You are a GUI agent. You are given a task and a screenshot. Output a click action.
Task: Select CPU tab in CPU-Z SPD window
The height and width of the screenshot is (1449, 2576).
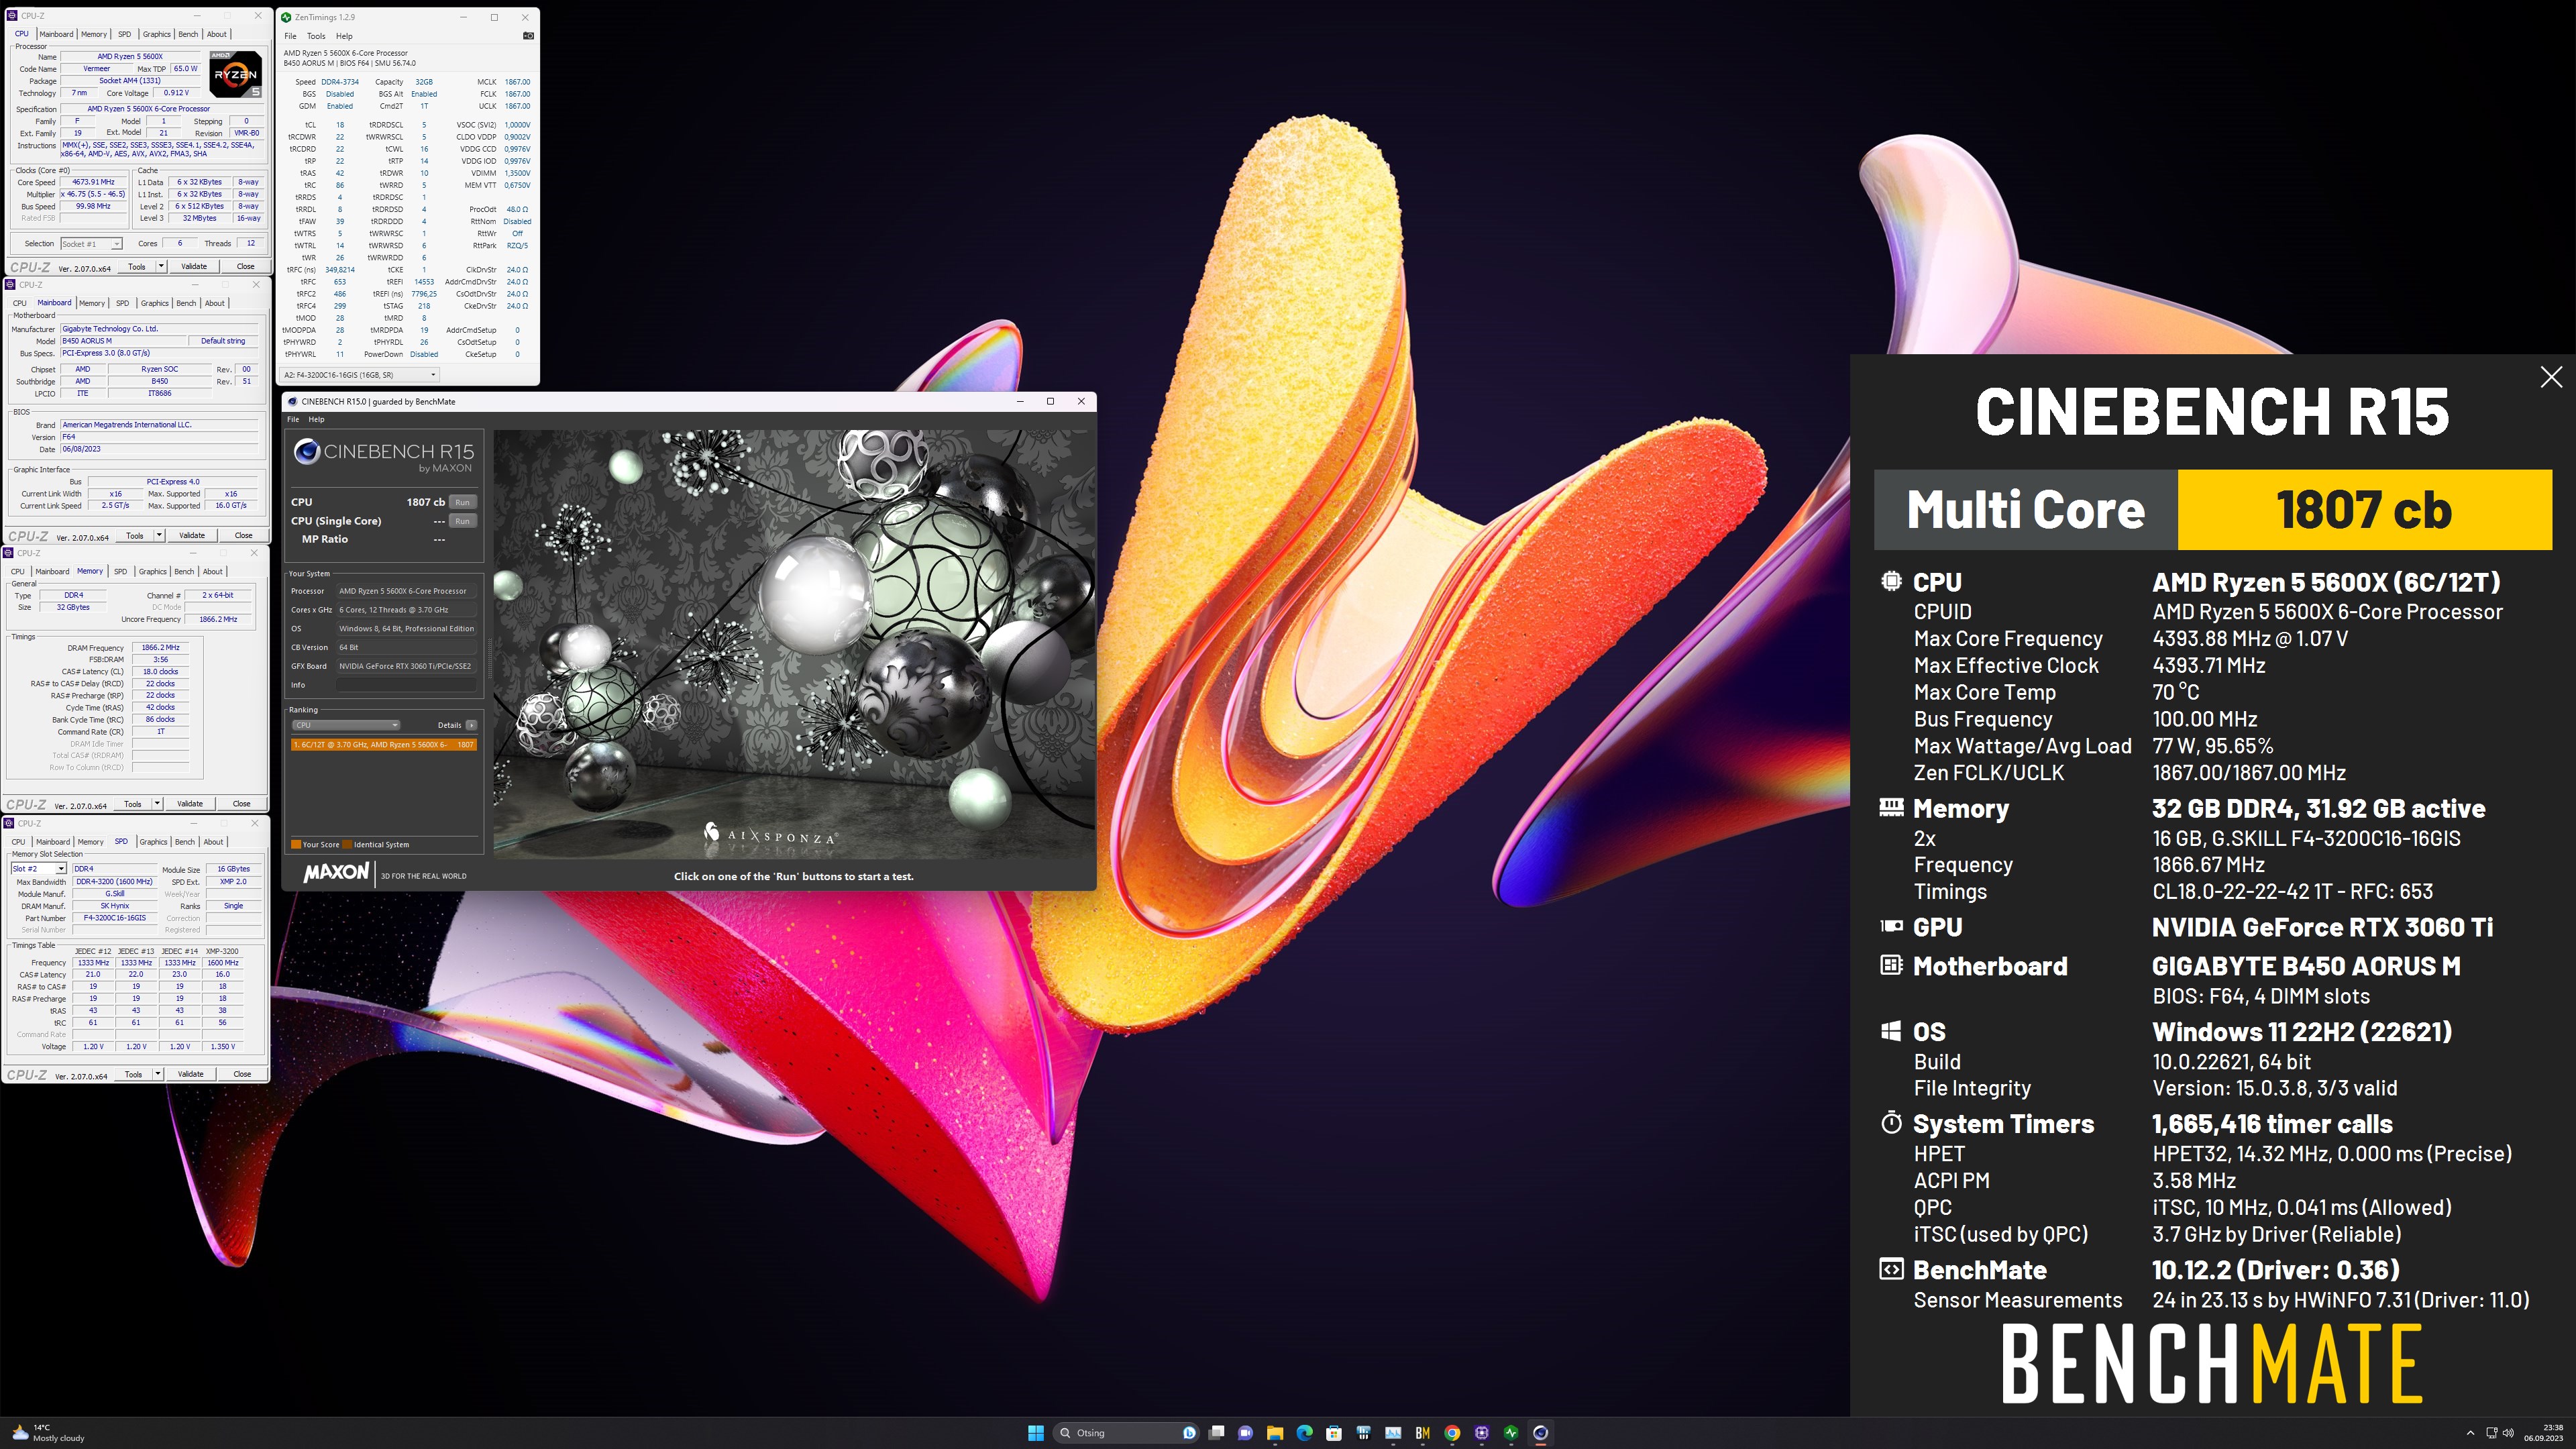coord(18,842)
